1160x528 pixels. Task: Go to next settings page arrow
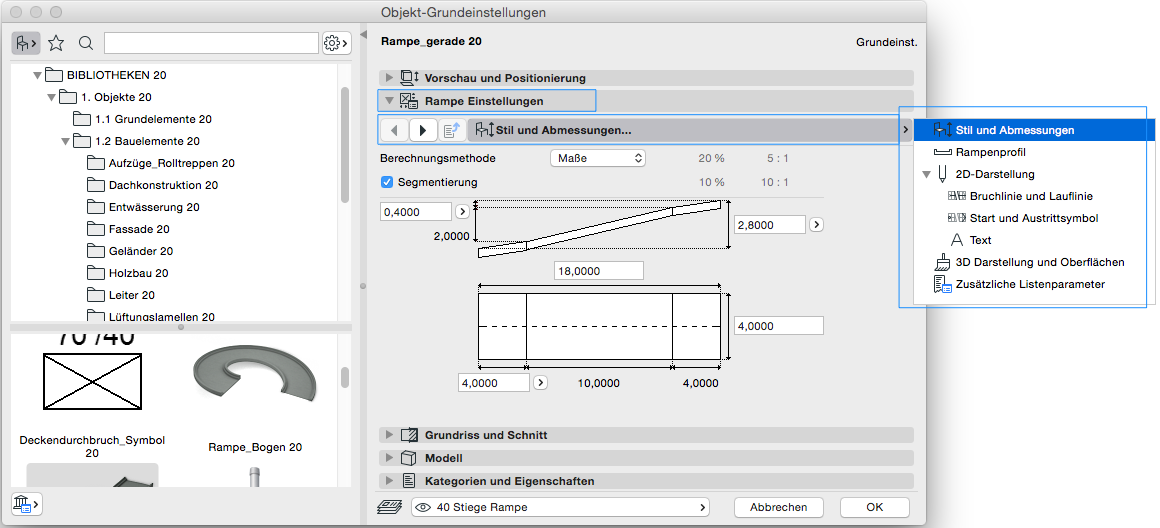tap(423, 130)
